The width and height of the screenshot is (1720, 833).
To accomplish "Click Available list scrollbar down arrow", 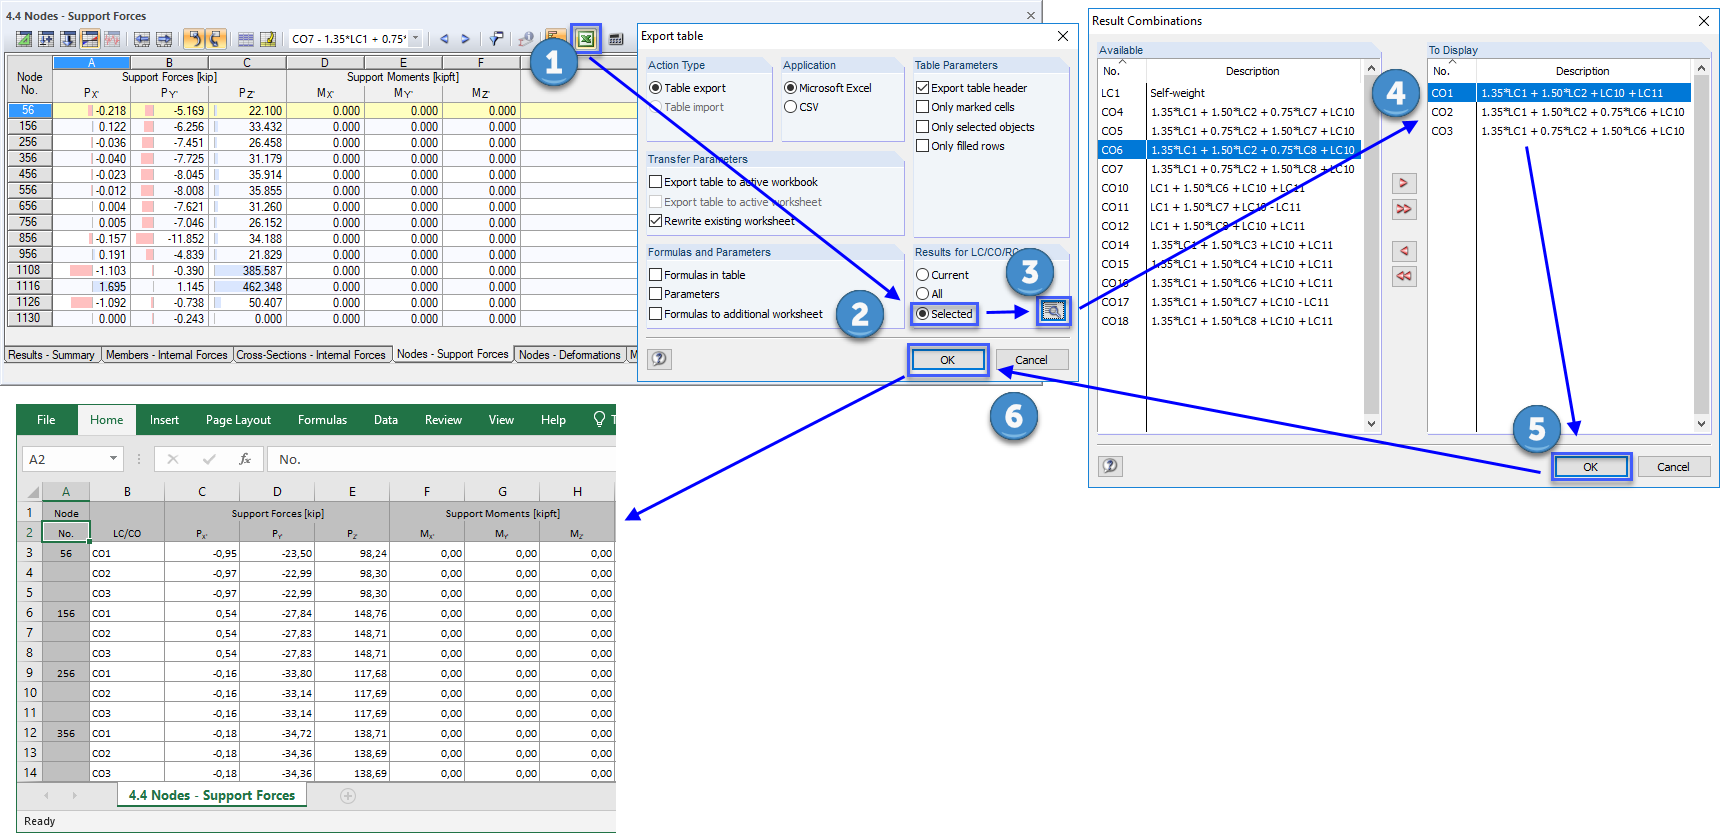I will point(1371,424).
